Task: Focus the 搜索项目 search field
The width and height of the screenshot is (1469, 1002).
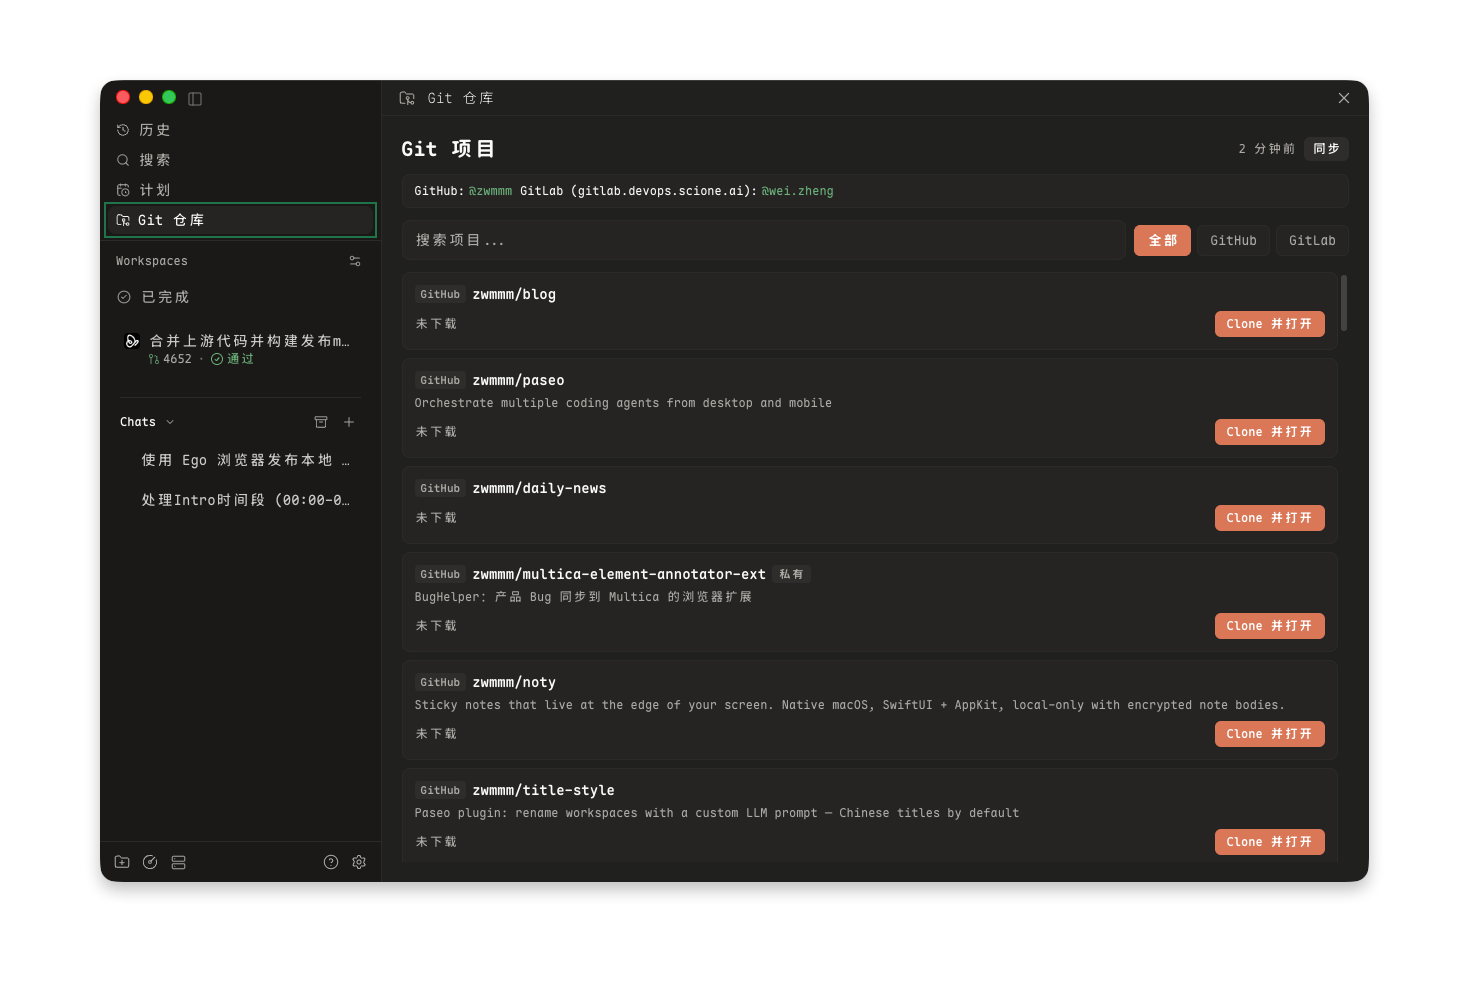Action: (x=764, y=240)
